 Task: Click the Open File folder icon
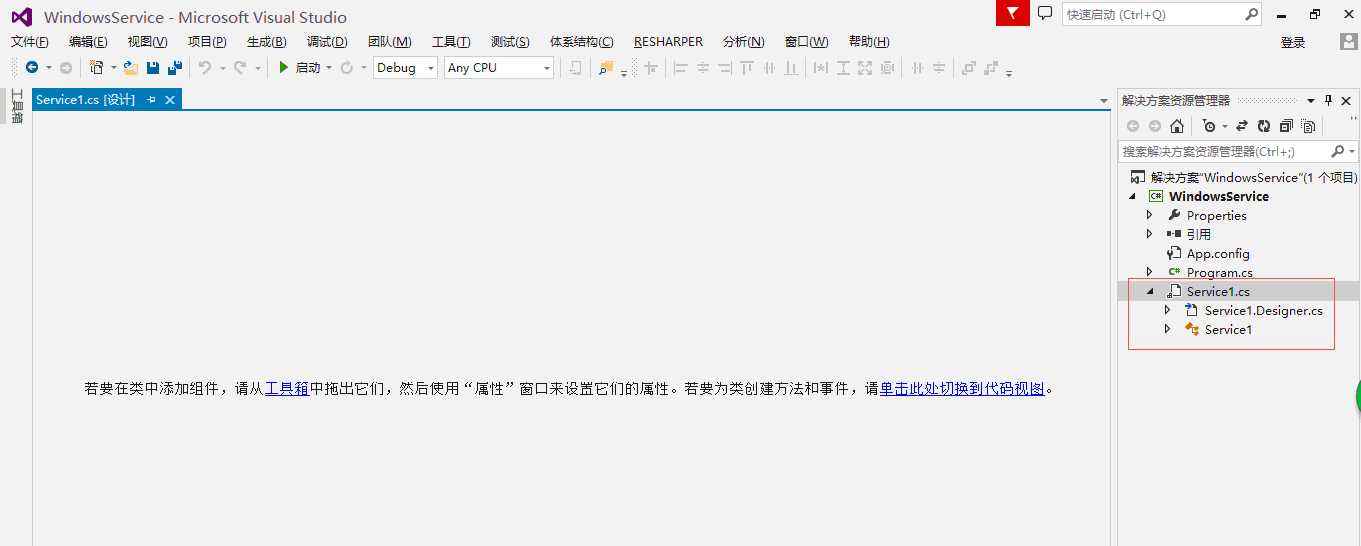tap(130, 68)
